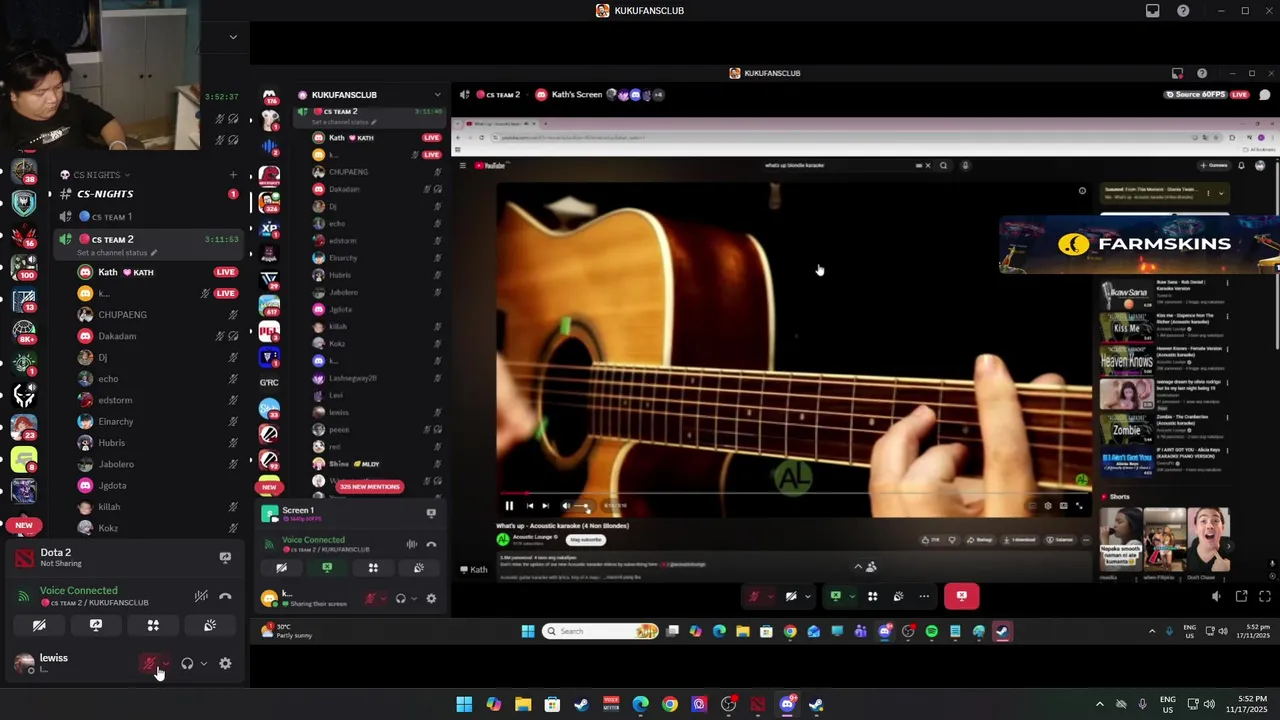The image size is (1280, 720).
Task: Toggle microphone mute in stream viewer control bar
Action: tap(754, 596)
